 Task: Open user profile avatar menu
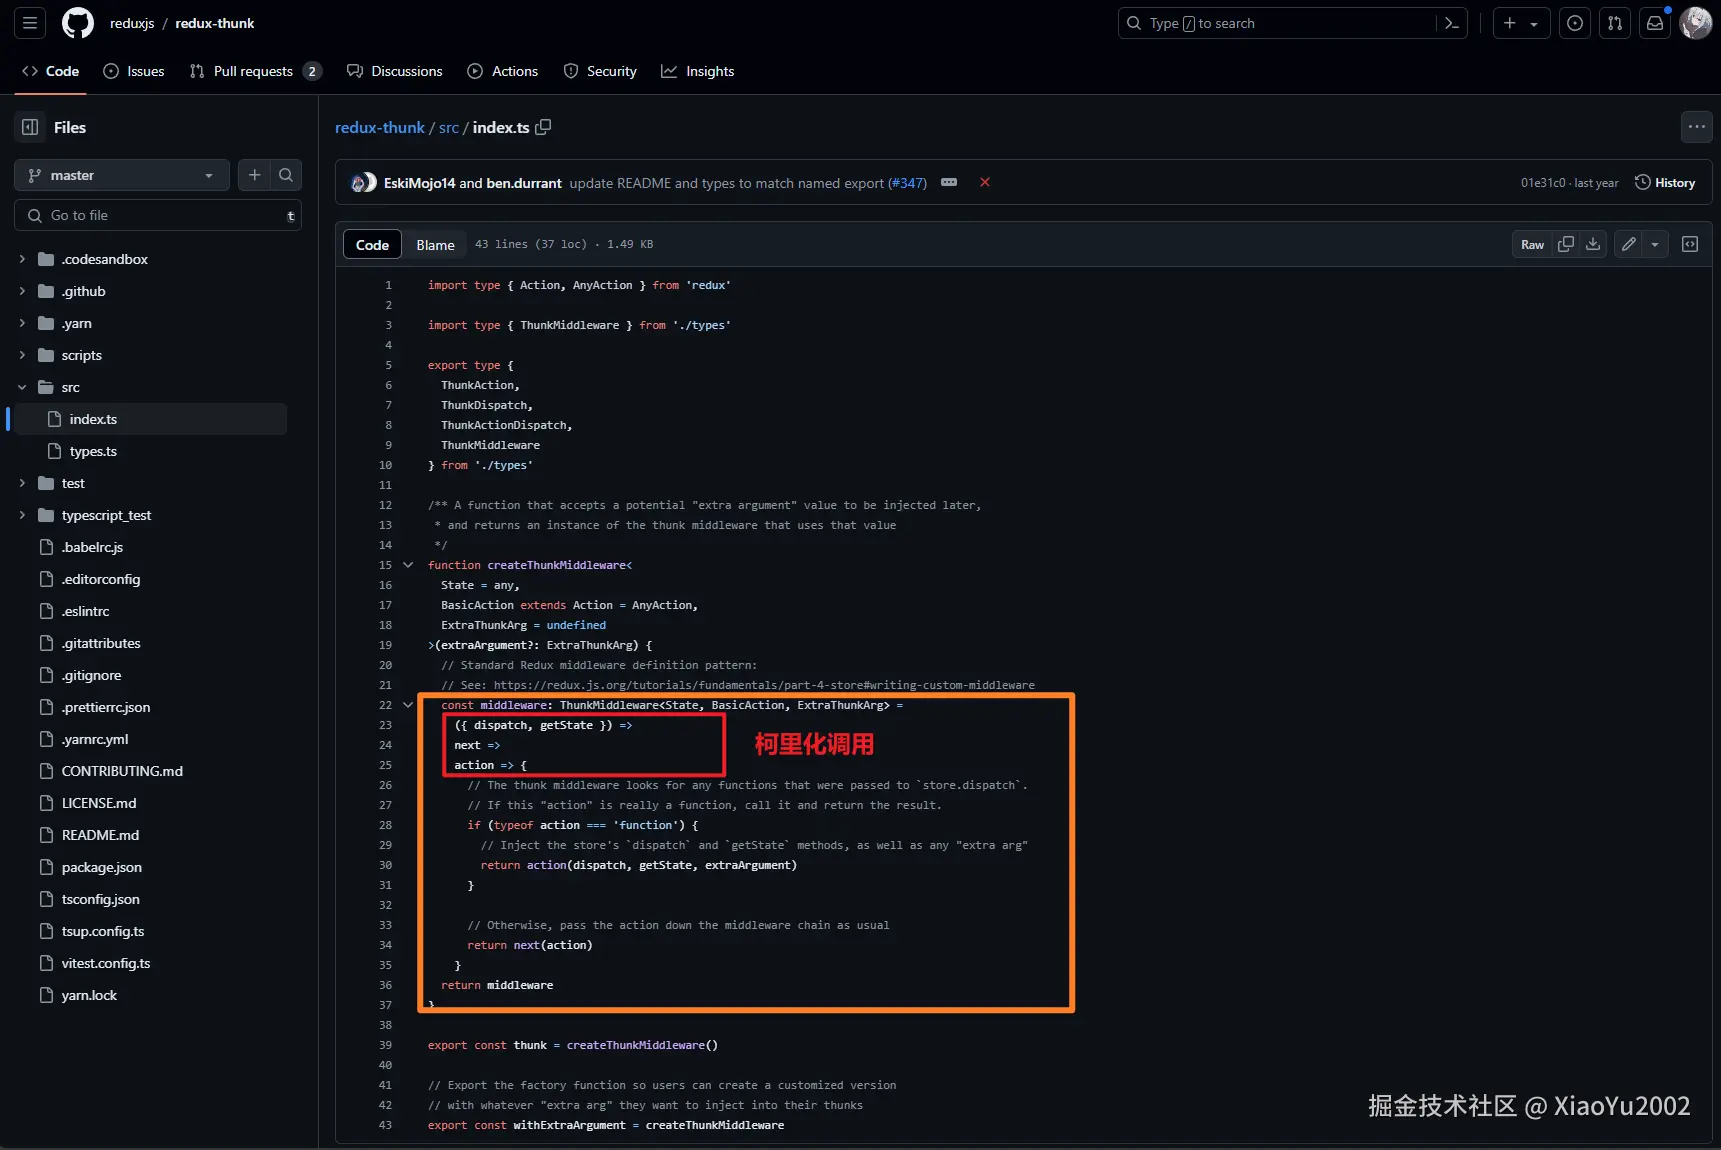point(1696,23)
